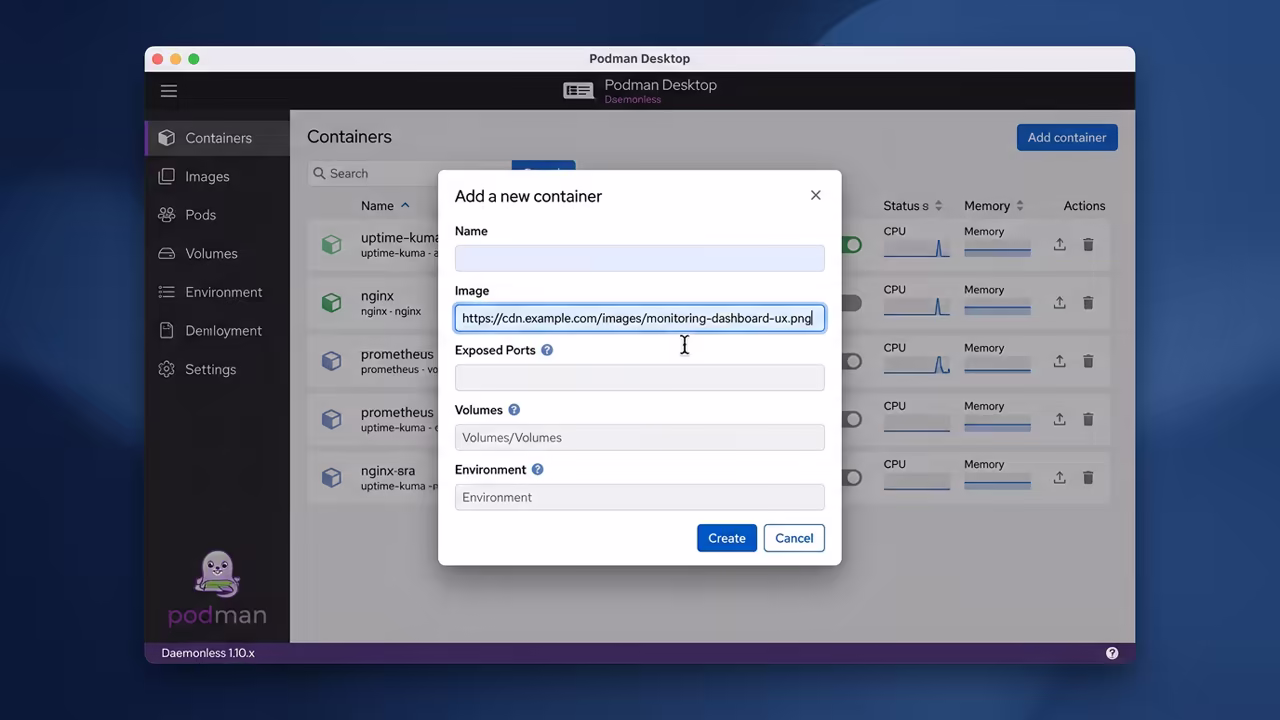This screenshot has height=720, width=1280.
Task: Open the Containers section in sidebar
Action: (x=218, y=138)
